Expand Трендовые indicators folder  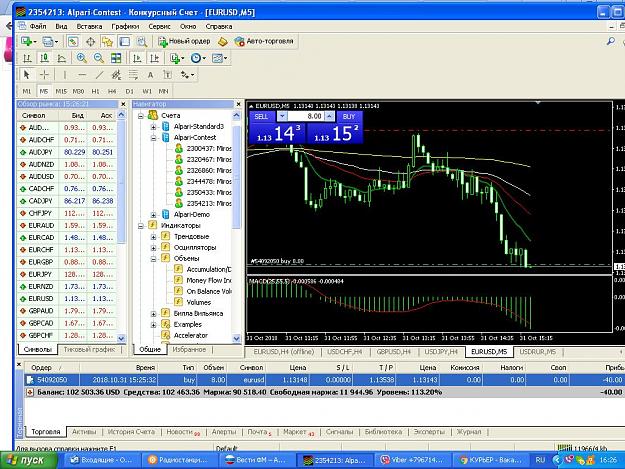click(153, 237)
